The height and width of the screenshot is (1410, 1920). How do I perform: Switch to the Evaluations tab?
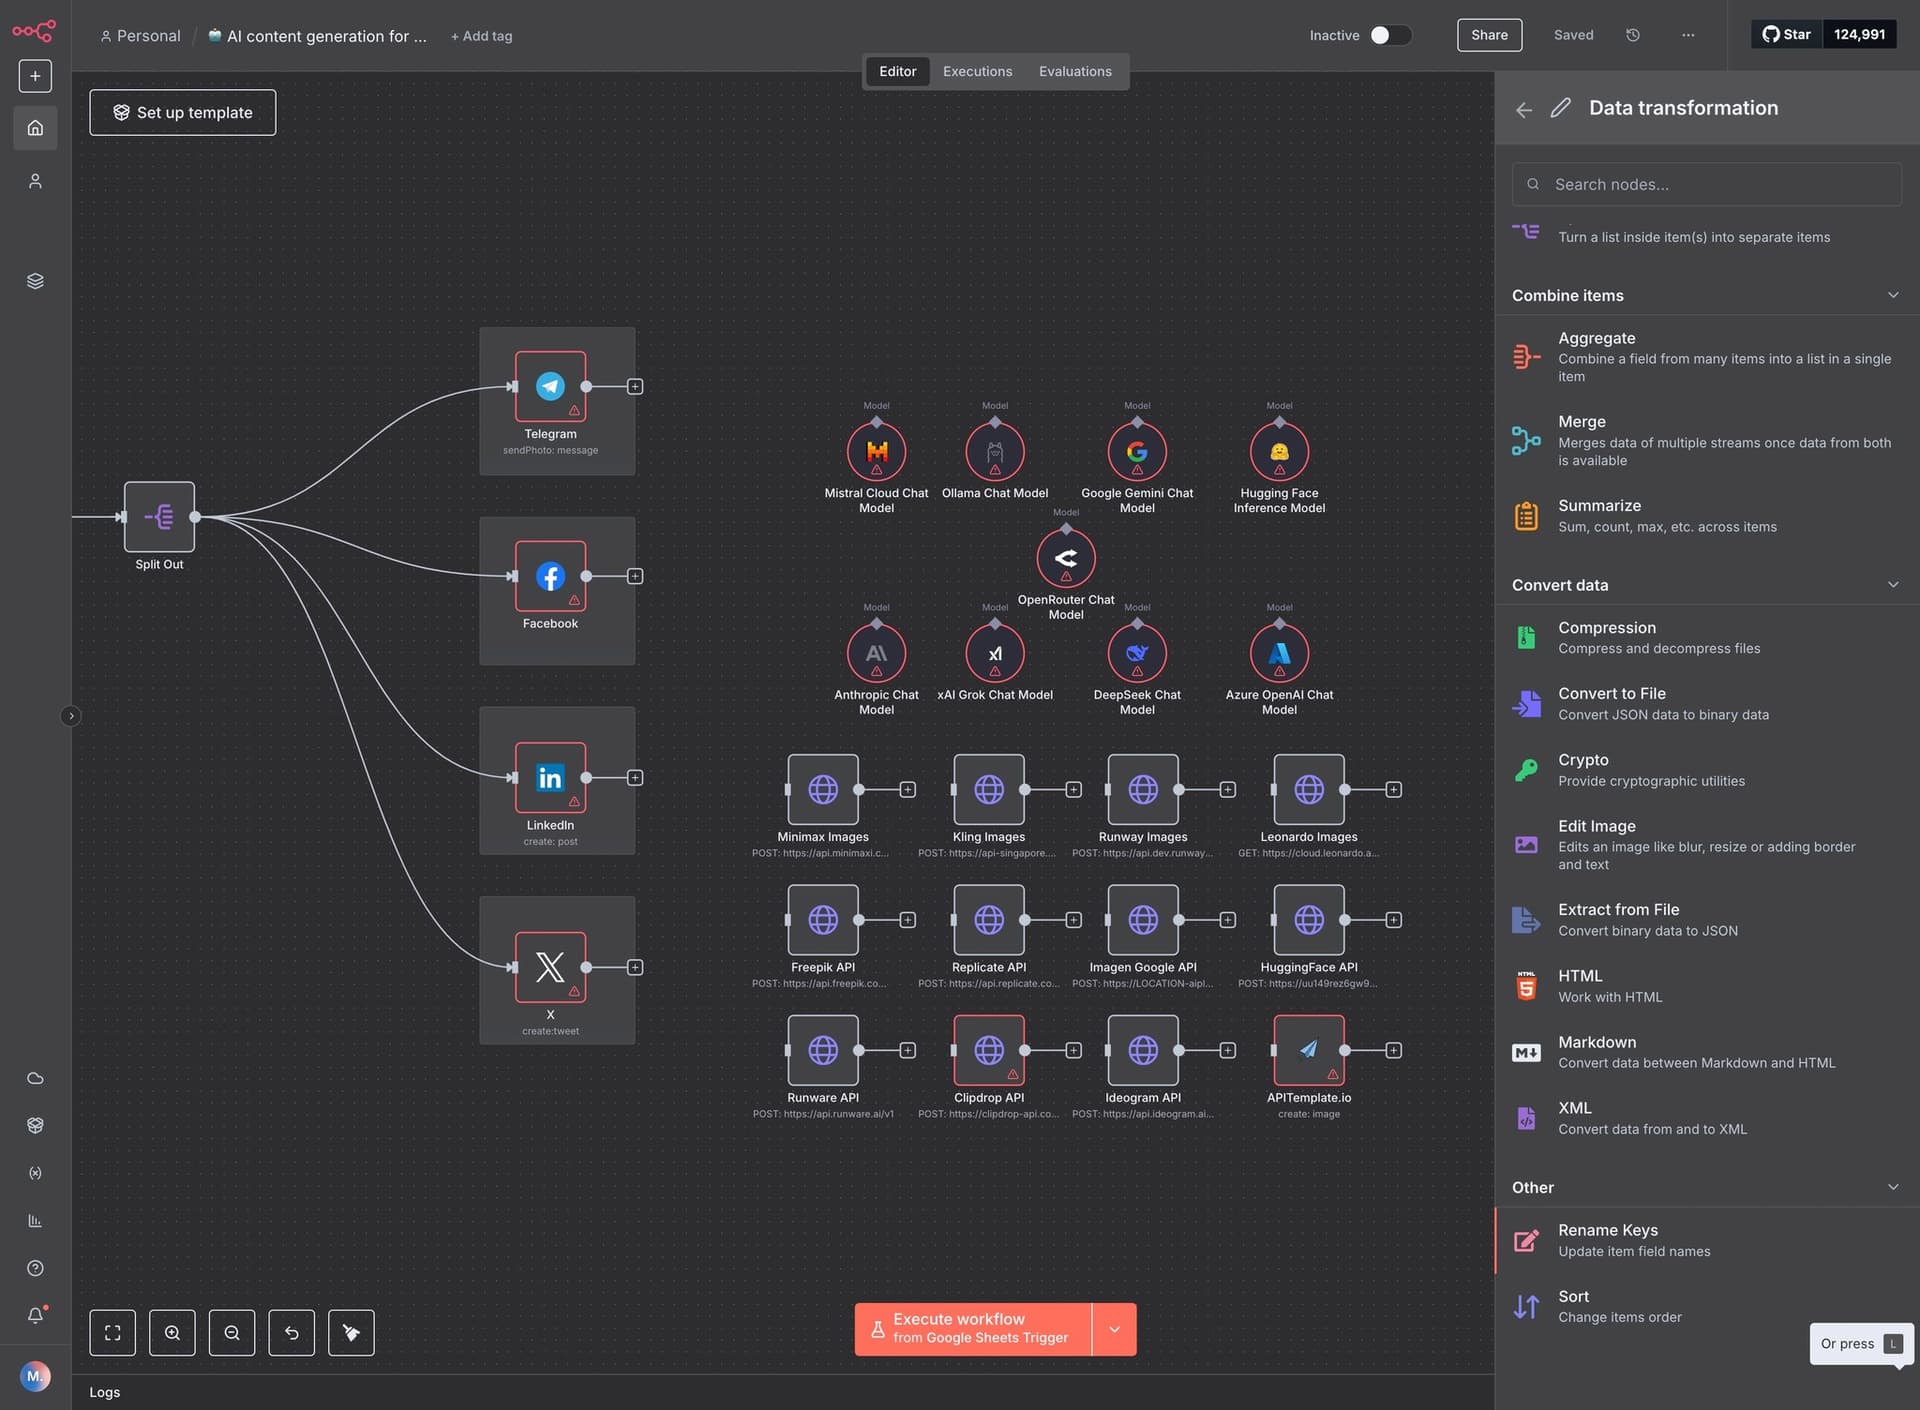point(1075,71)
